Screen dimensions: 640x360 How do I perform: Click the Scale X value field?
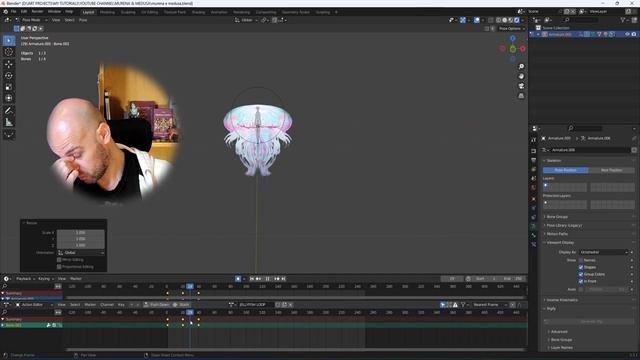(81, 233)
